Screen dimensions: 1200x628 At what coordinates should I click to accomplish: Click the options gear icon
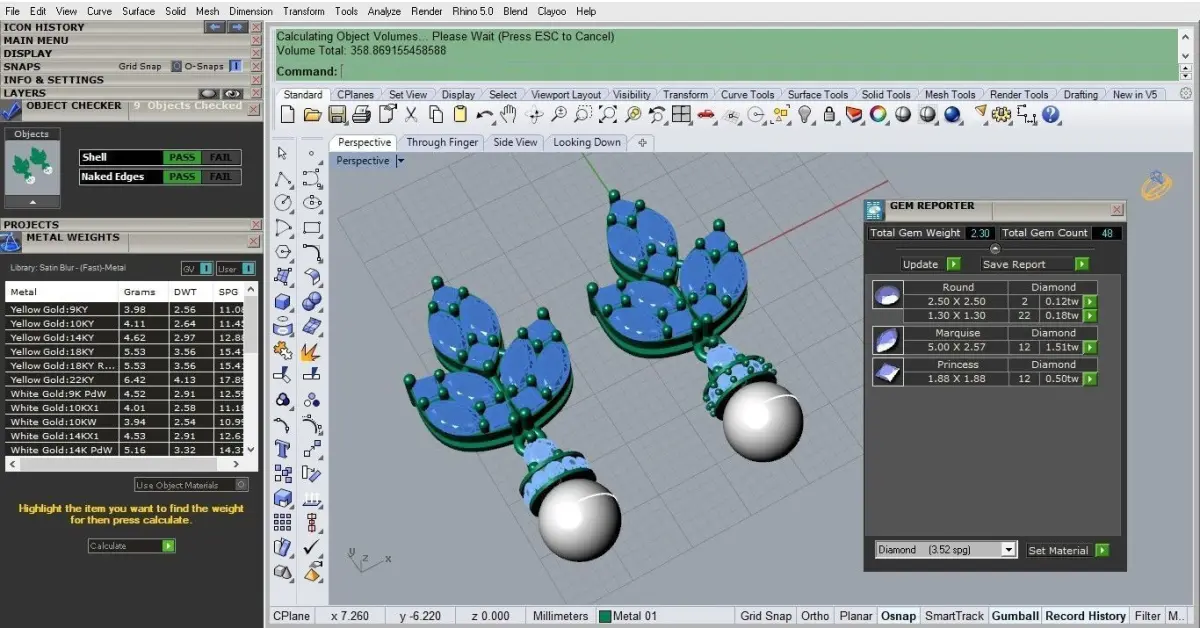1001,115
